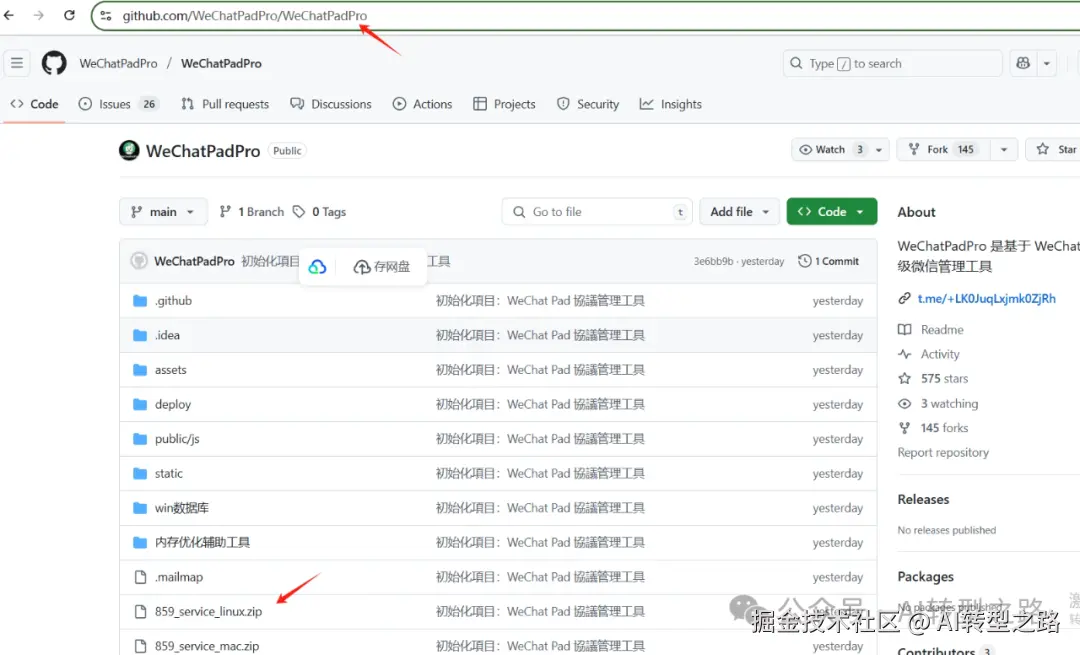The image size is (1080, 655).
Task: Focus the 'Go to file' search field
Action: pyautogui.click(x=597, y=211)
